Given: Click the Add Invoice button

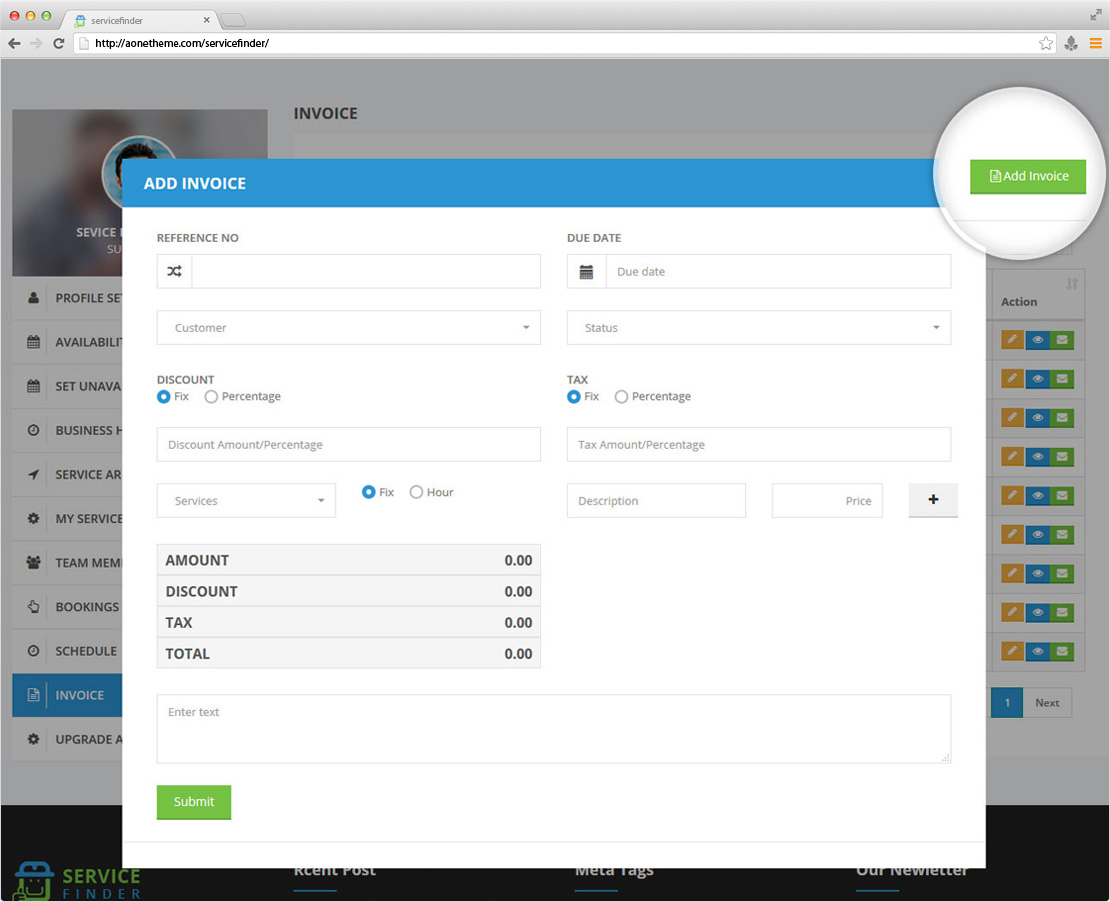Looking at the screenshot, I should (1028, 176).
